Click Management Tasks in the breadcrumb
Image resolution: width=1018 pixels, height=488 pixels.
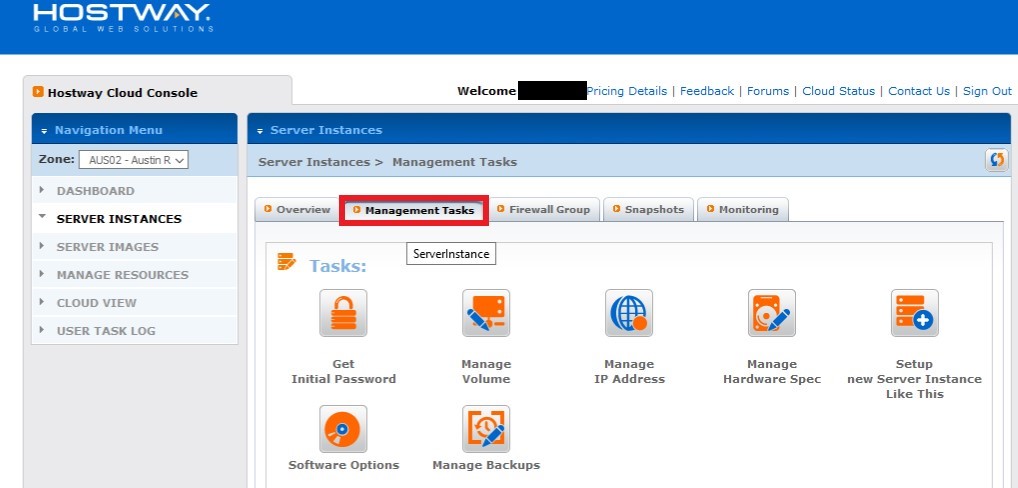(x=454, y=162)
